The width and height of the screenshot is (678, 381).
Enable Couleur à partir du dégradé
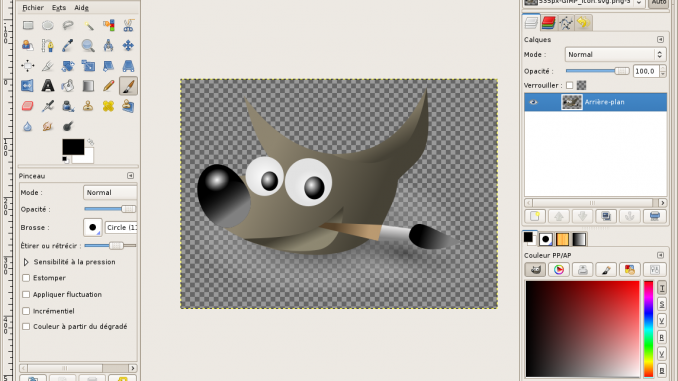26,327
